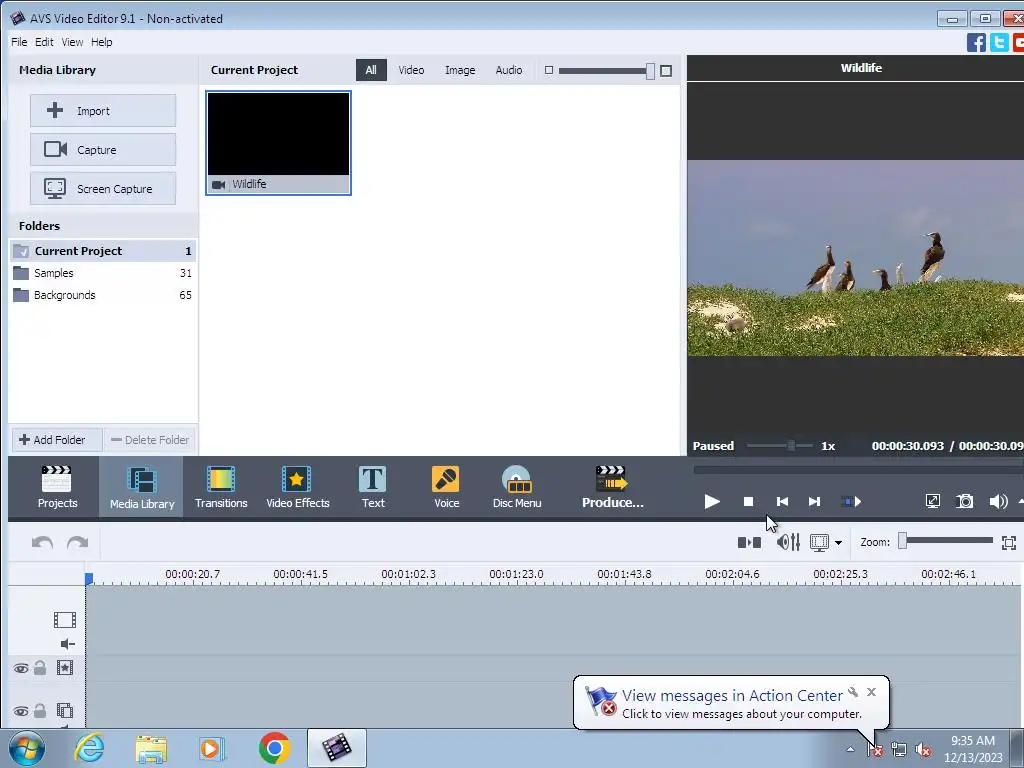Open the Disc Menu section
This screenshot has width=1024, height=768.
517,487
